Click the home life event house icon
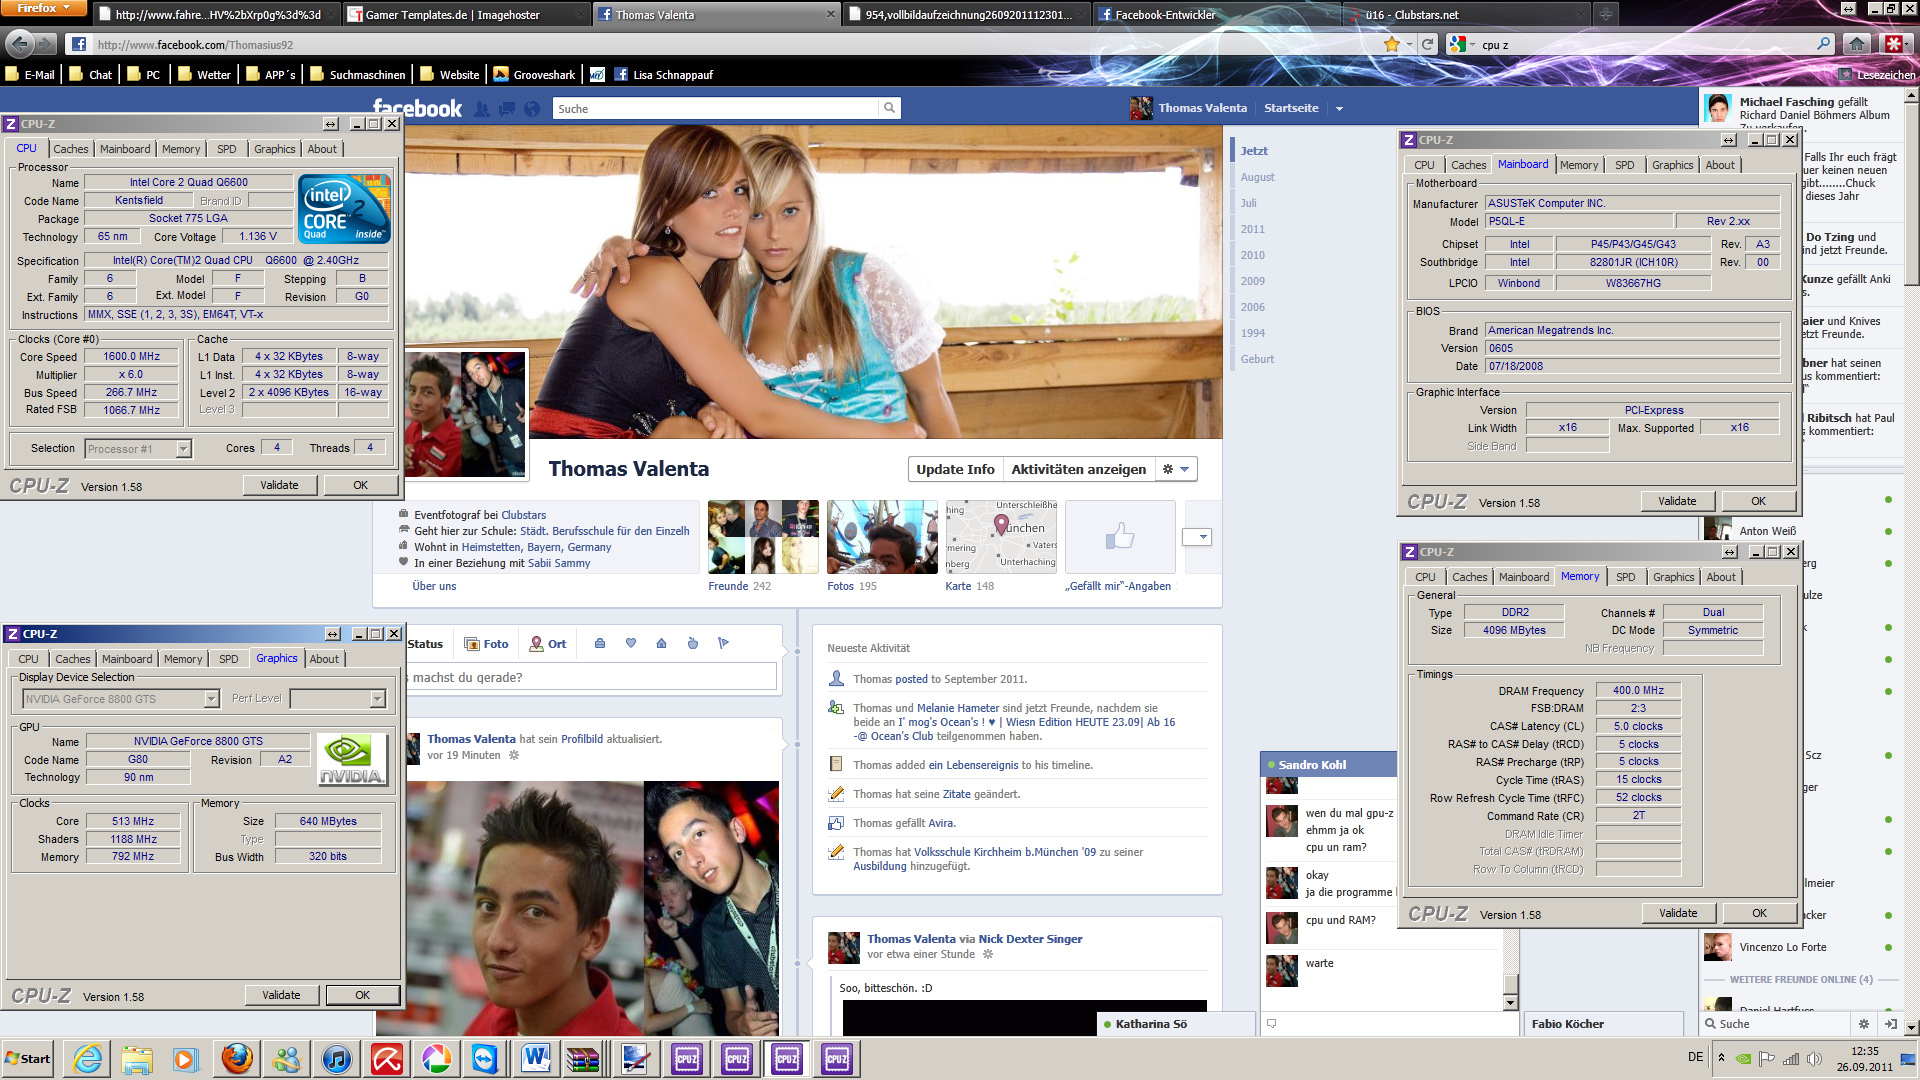Screen dimensions: 1920x1080 click(x=661, y=643)
